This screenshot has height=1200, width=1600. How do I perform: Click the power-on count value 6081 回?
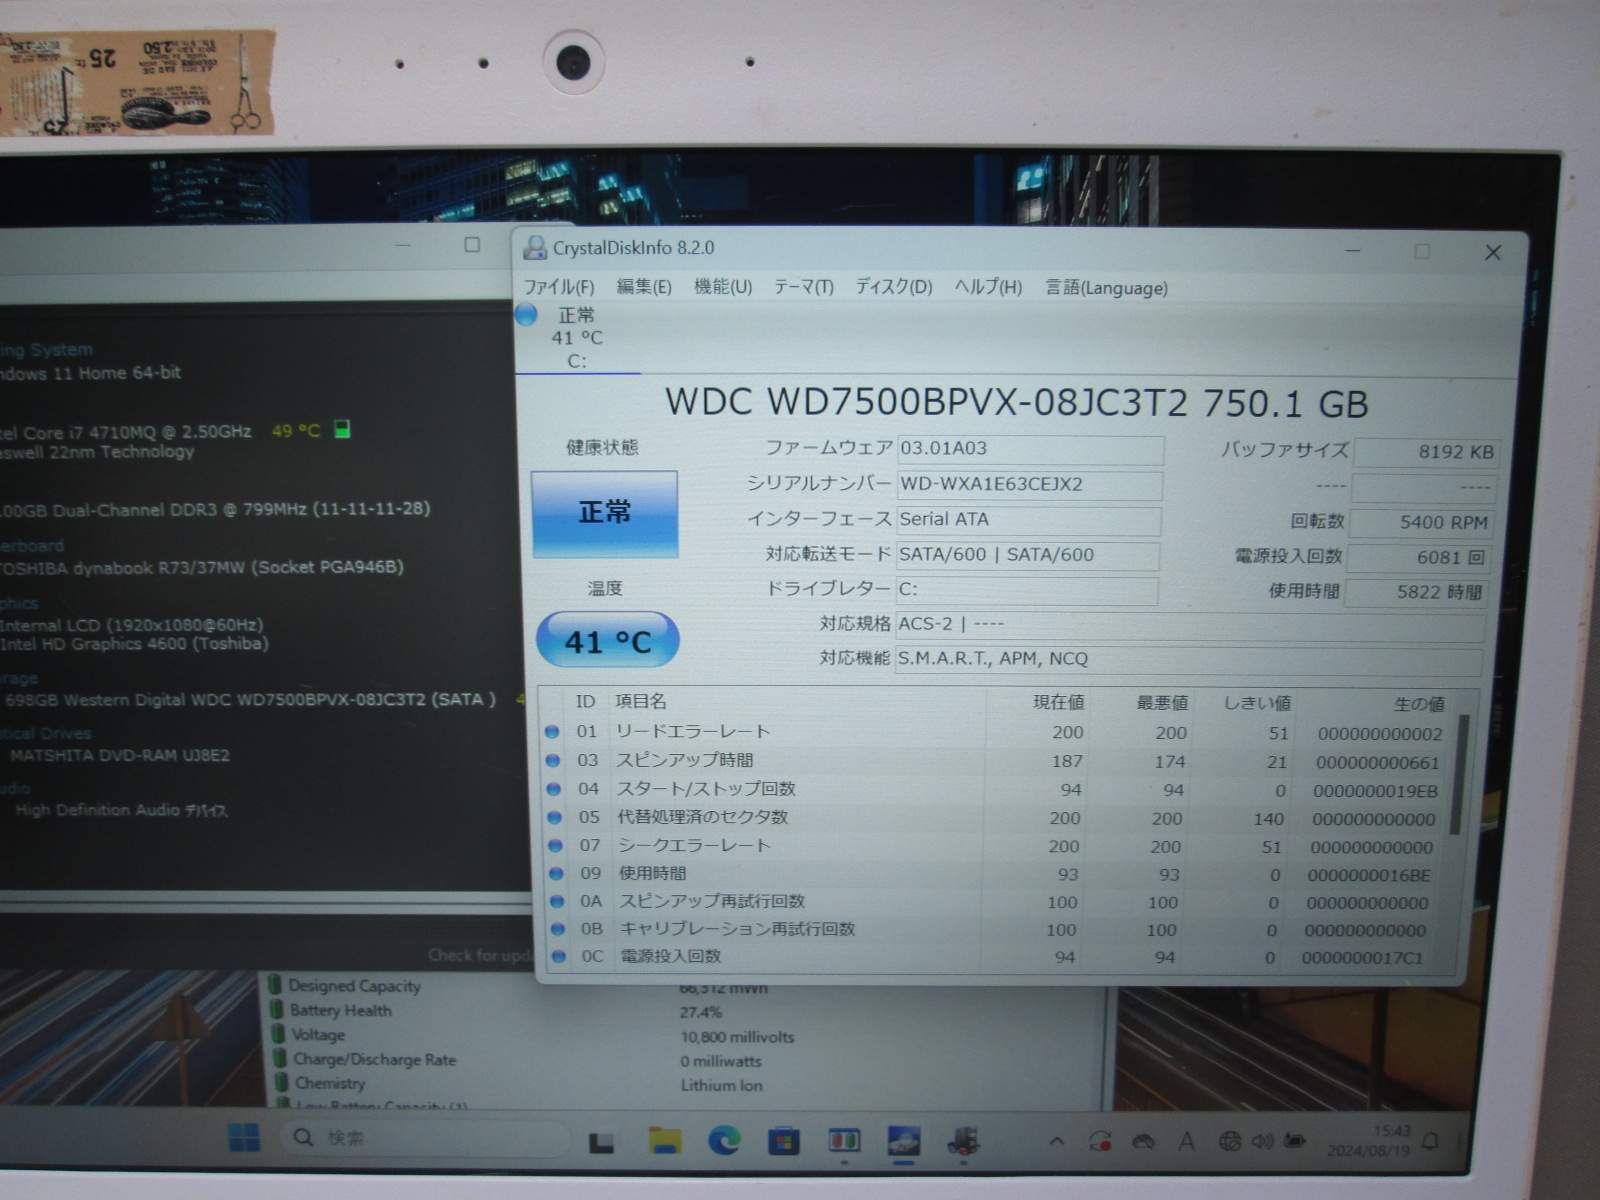pos(1419,558)
